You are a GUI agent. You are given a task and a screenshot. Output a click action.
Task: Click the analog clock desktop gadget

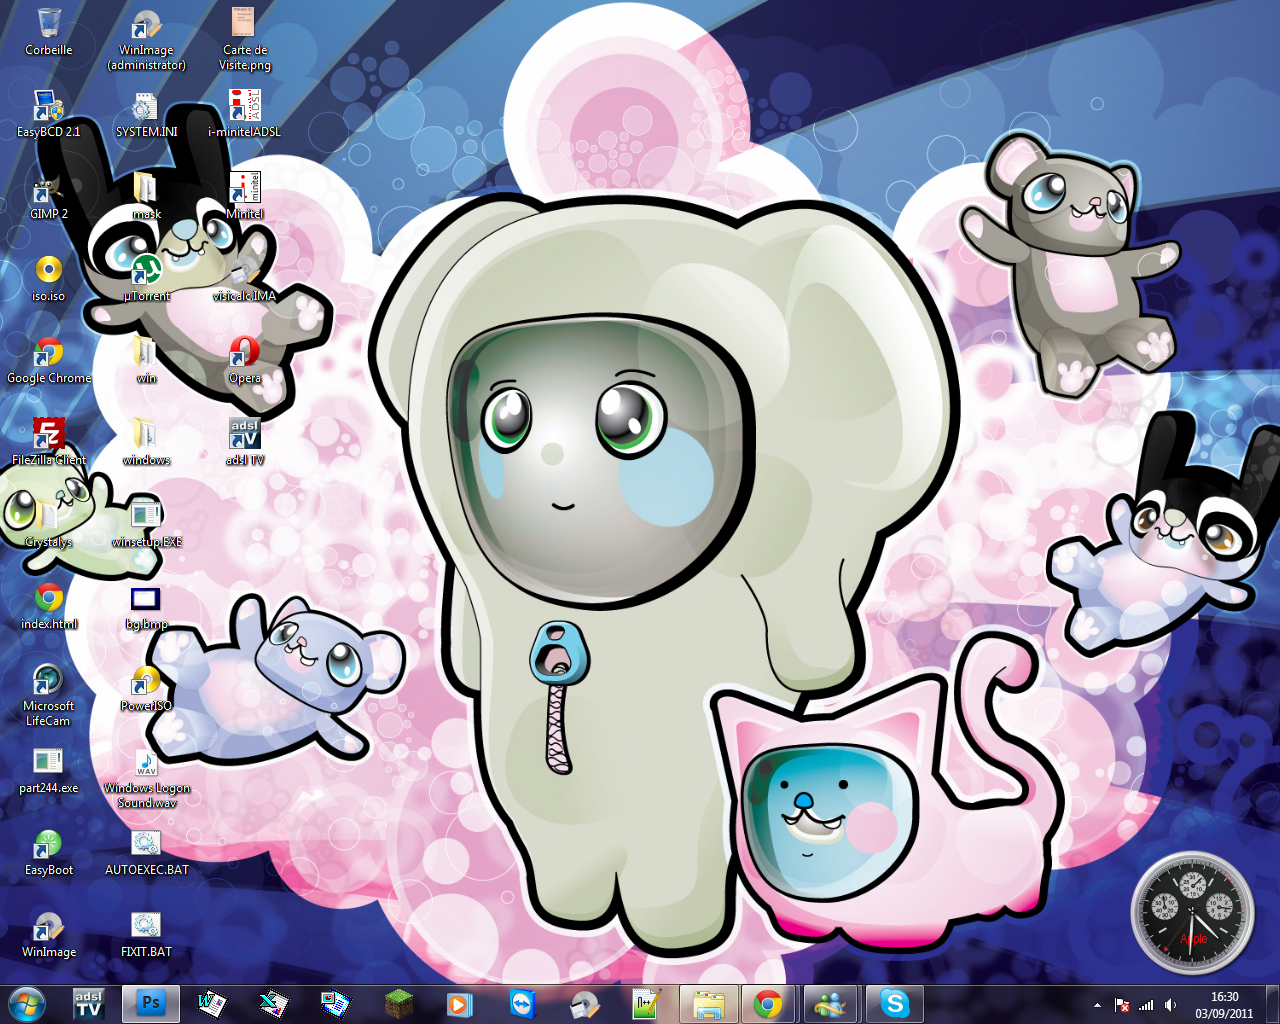tap(1191, 913)
